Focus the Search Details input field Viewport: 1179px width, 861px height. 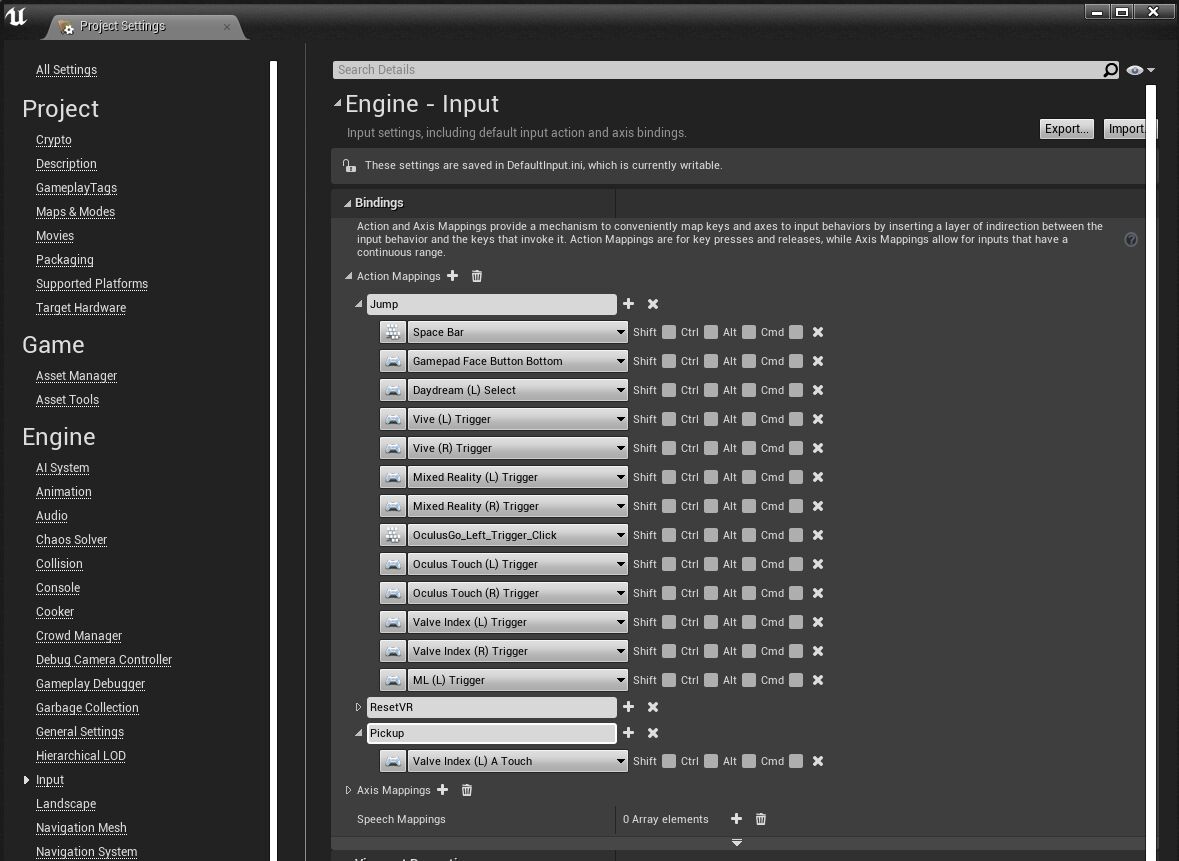point(715,70)
